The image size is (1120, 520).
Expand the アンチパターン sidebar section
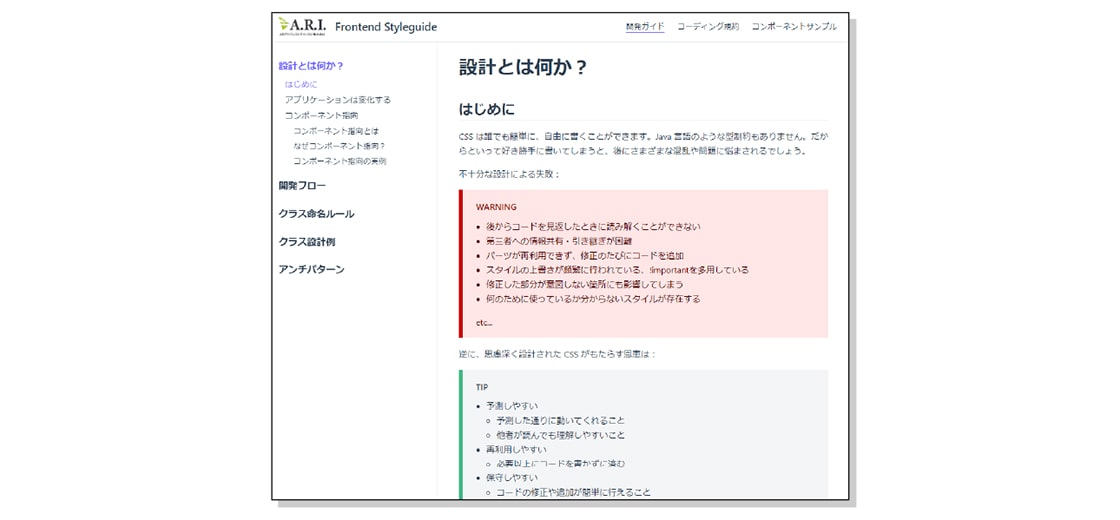[x=311, y=269]
